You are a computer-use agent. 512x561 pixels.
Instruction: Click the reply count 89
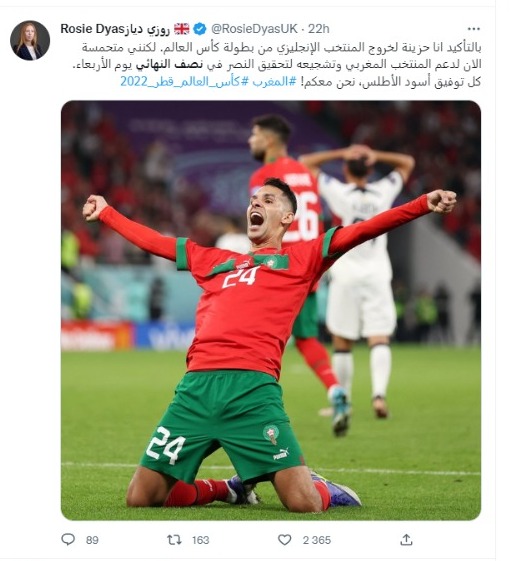tap(92, 540)
